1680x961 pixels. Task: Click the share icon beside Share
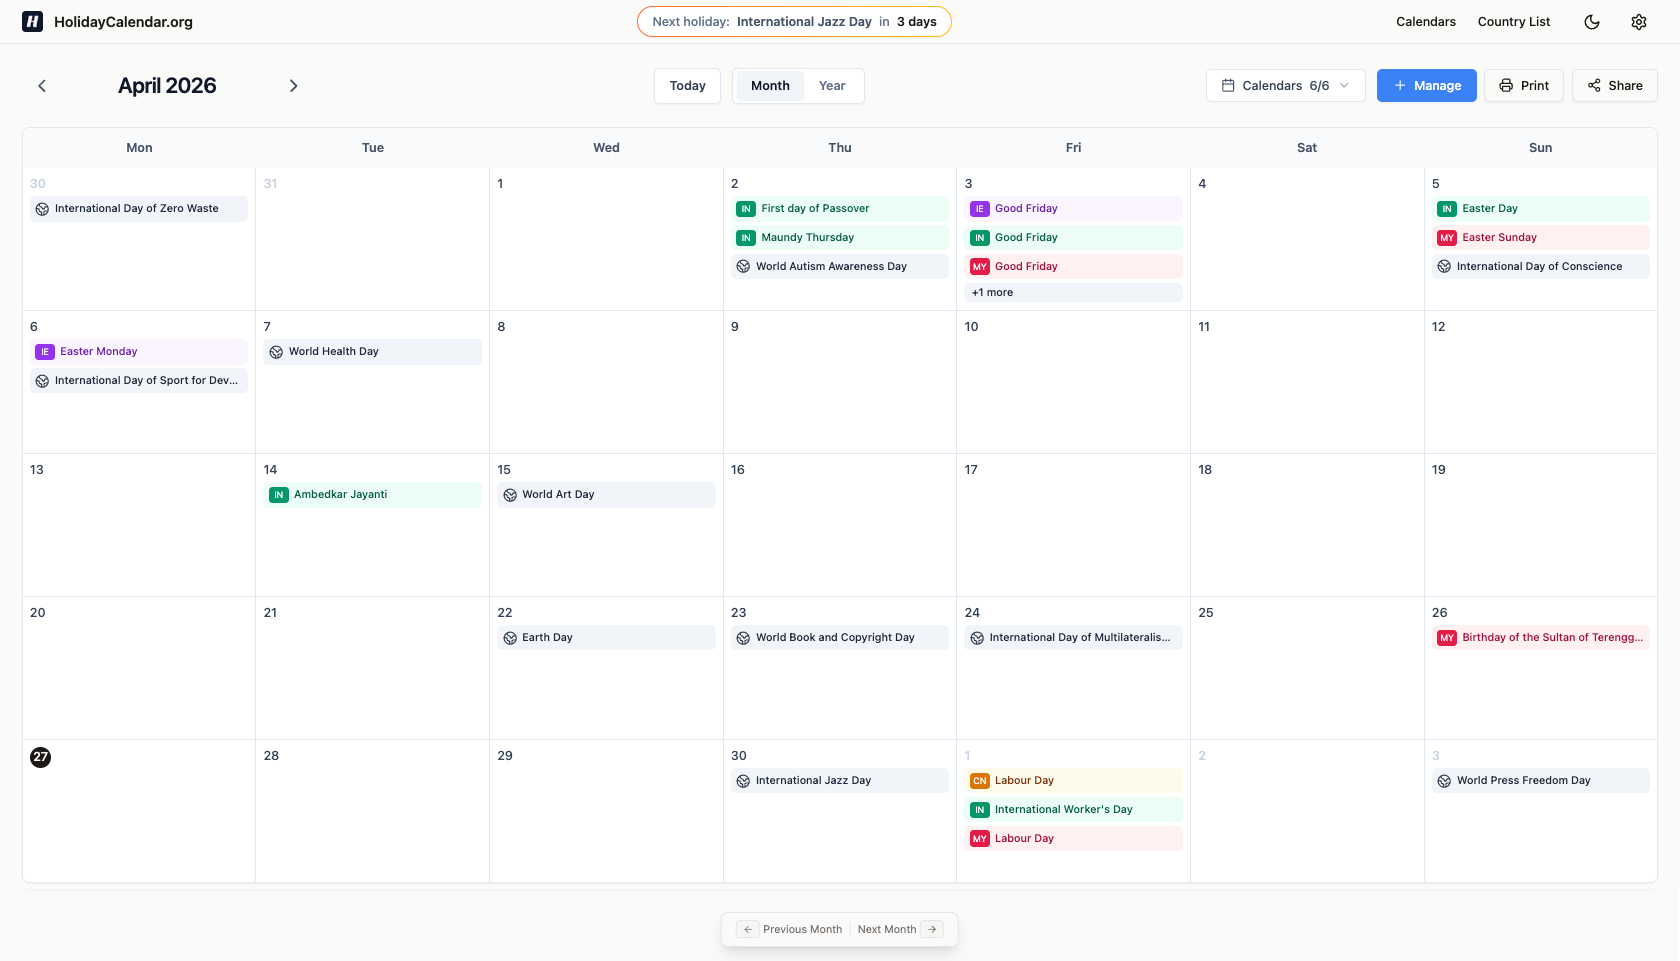pyautogui.click(x=1594, y=86)
